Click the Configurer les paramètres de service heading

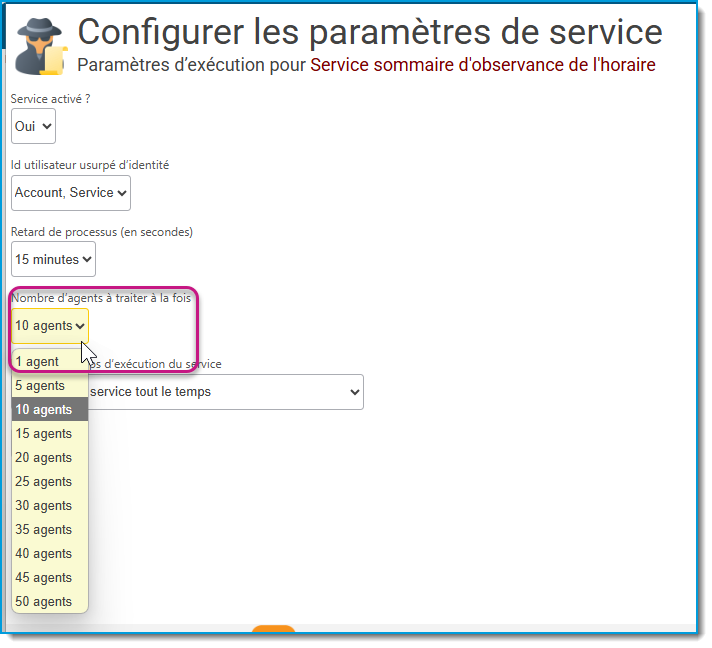(x=370, y=32)
